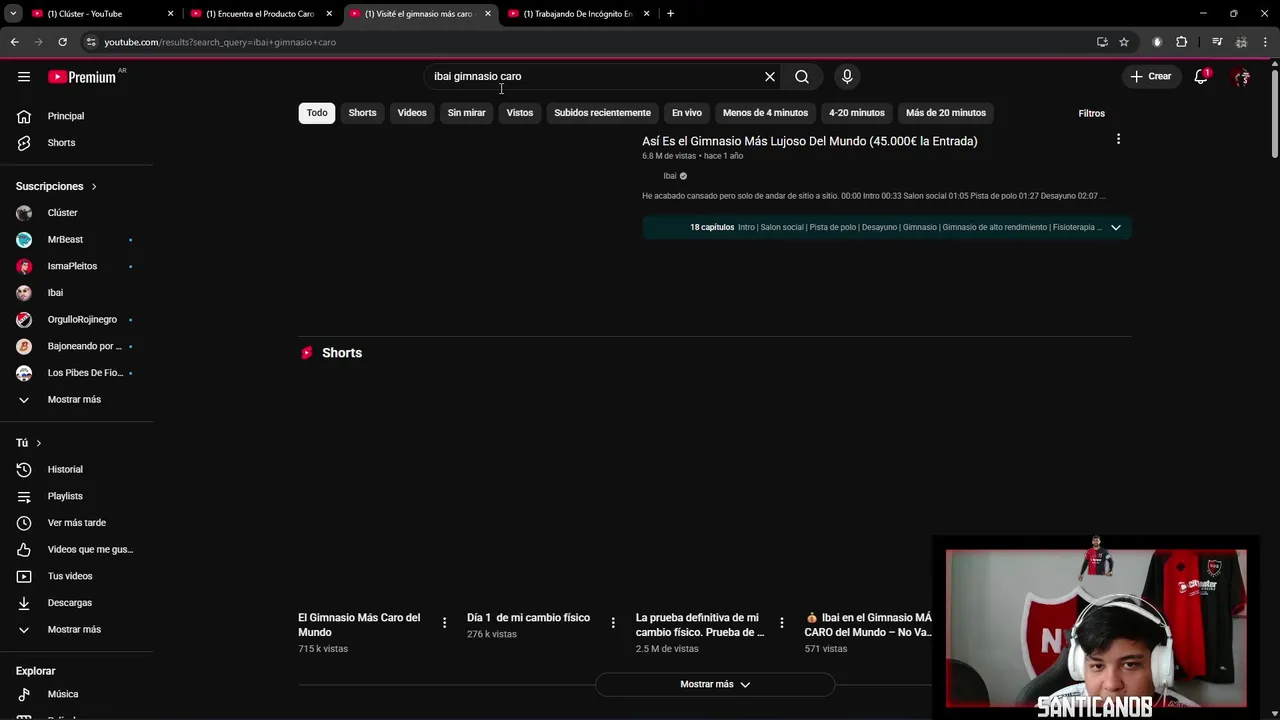This screenshot has height=720, width=1280.
Task: Expand the 18 capítulos chapter list
Action: pos(1115,227)
